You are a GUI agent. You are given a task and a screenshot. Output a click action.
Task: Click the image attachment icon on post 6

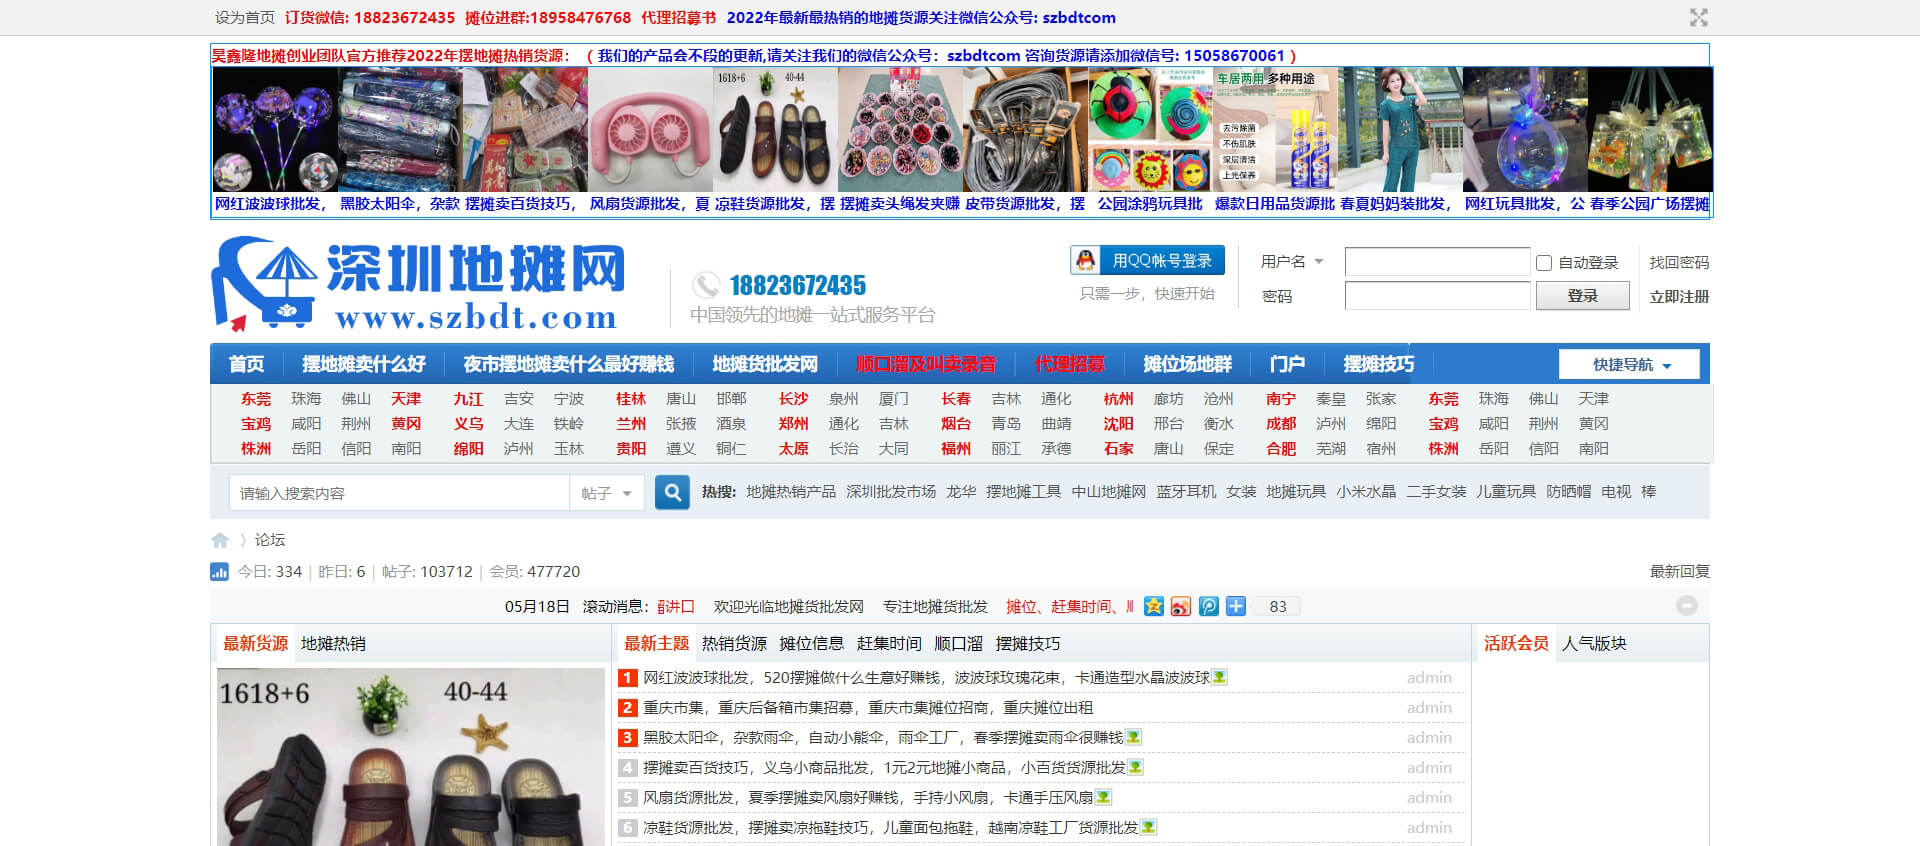pos(1148,828)
